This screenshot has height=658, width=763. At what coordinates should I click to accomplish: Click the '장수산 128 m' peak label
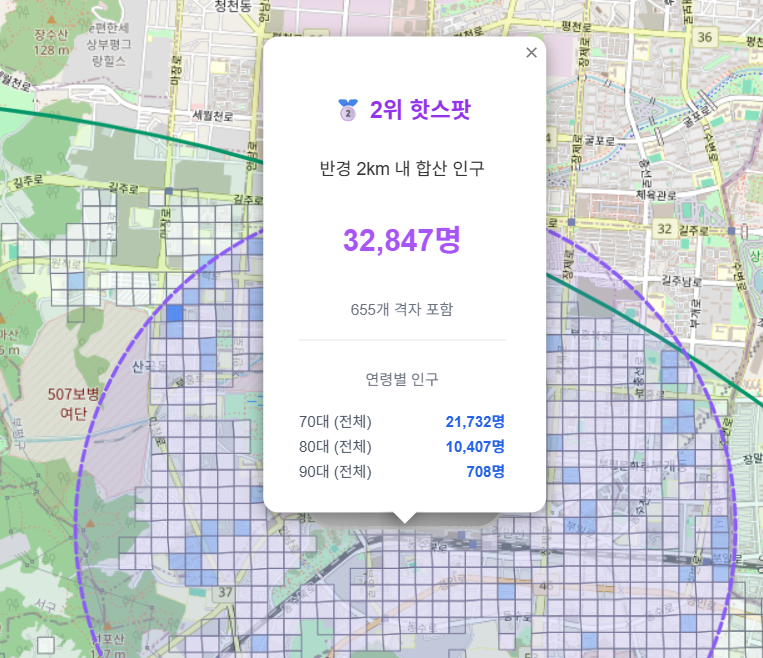pyautogui.click(x=51, y=42)
